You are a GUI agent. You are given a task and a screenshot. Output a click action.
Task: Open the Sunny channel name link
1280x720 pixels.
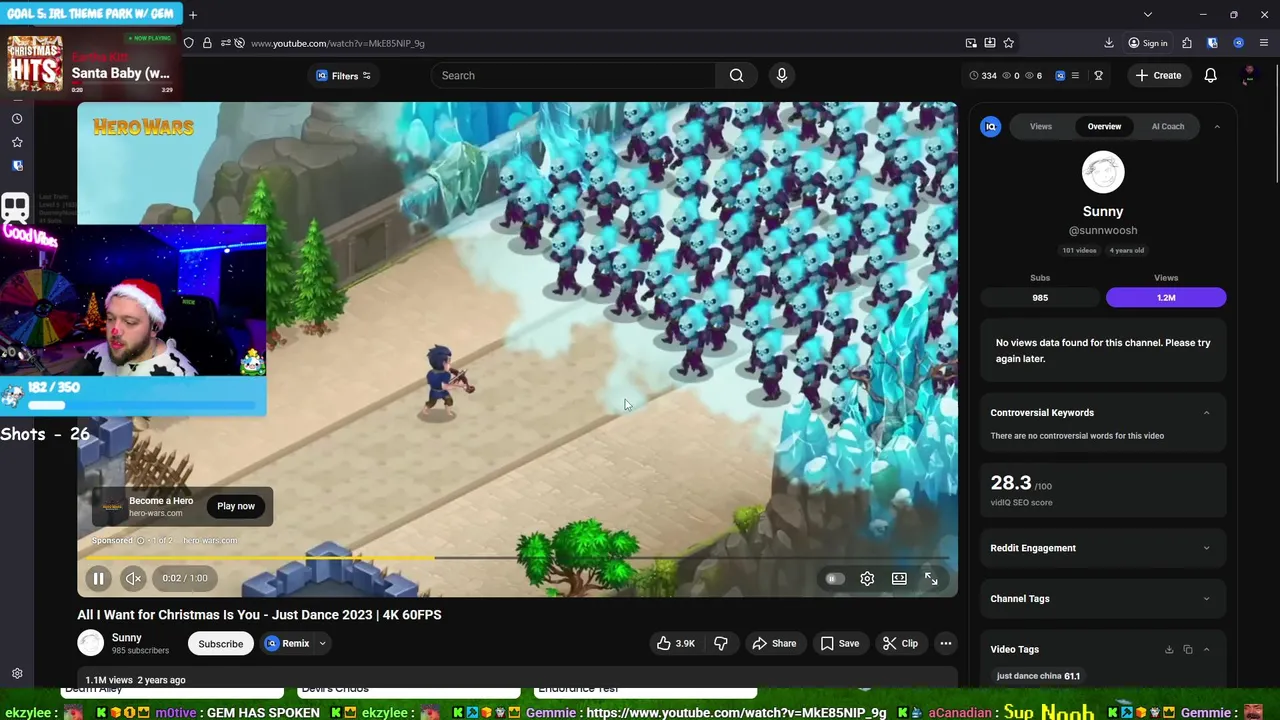[x=126, y=638]
